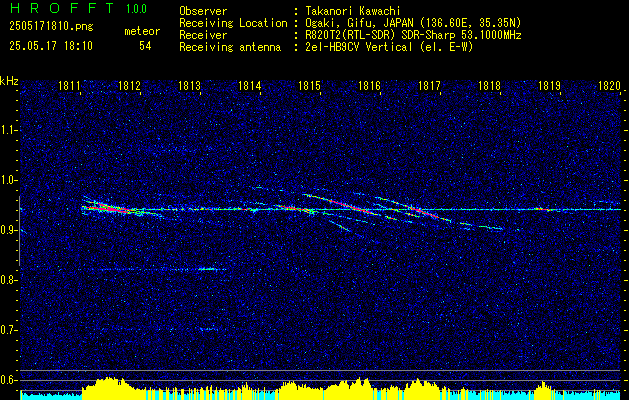Click the filename 2505171810.png

pos(51,27)
